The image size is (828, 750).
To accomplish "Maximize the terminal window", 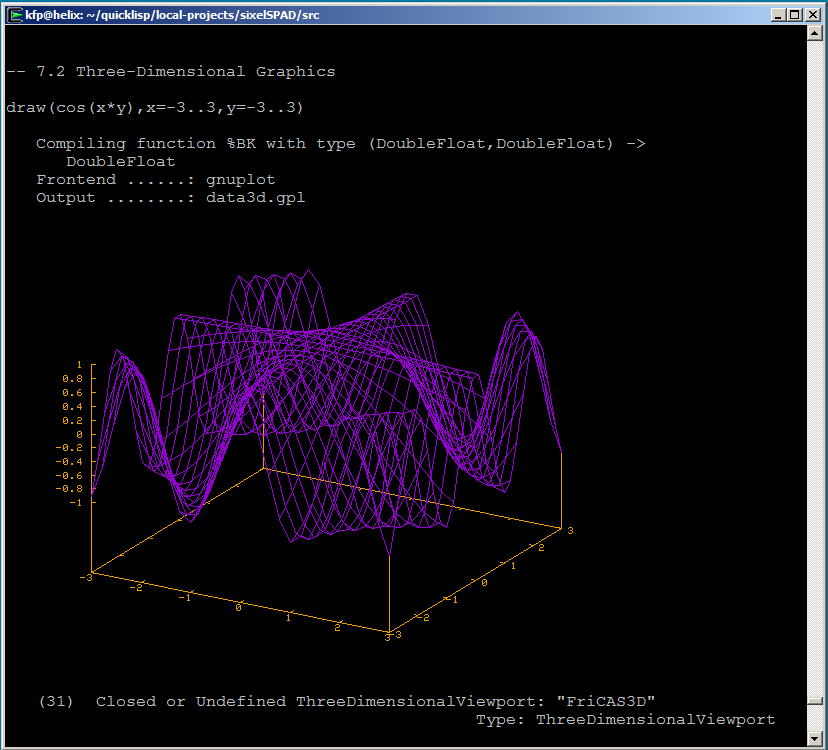I will click(x=795, y=15).
